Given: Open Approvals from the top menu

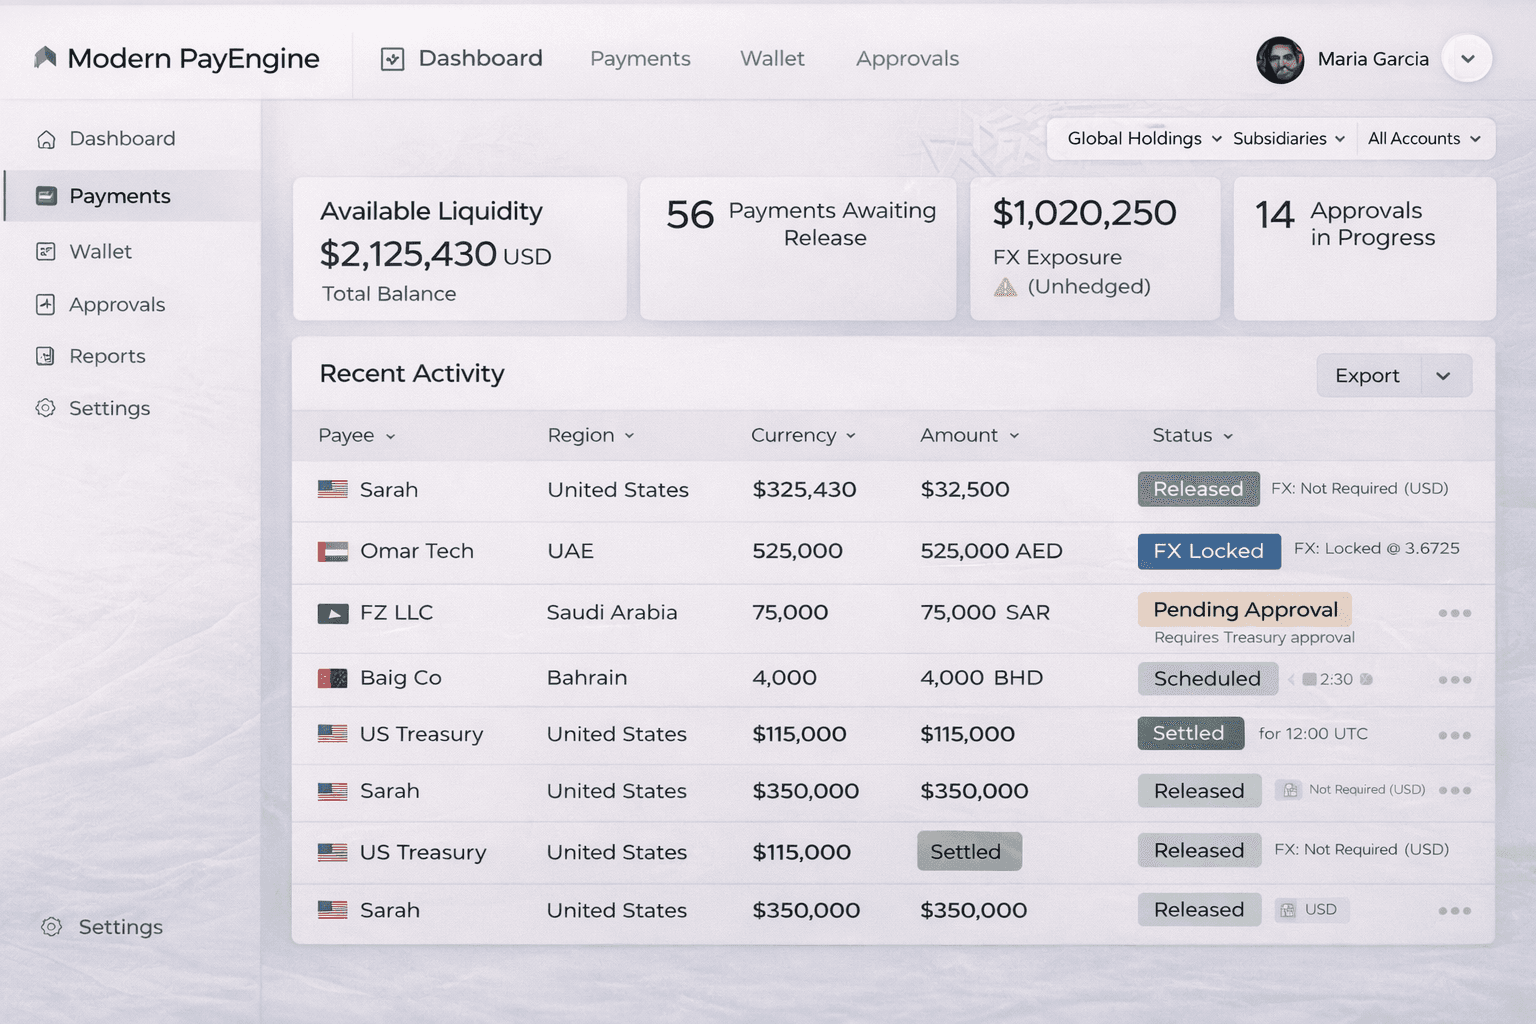Looking at the screenshot, I should click(906, 58).
